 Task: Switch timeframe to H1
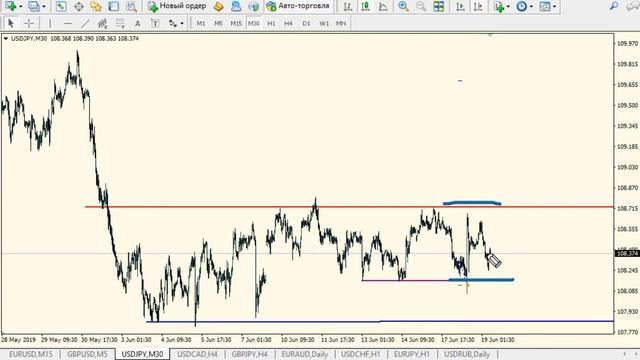[271, 23]
